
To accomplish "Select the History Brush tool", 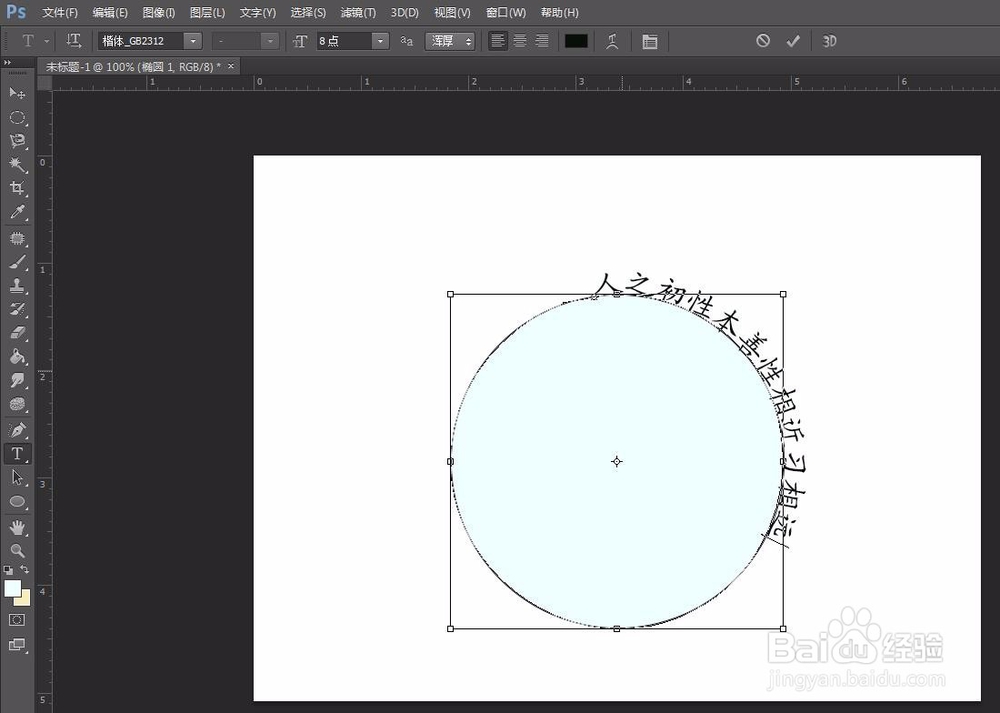I will click(17, 309).
